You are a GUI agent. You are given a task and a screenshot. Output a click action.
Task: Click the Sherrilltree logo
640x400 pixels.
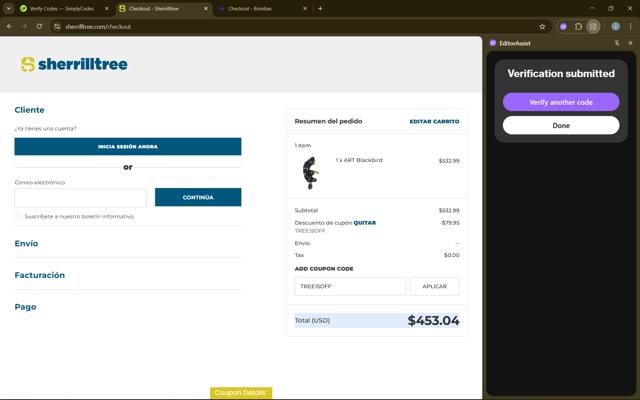tap(74, 64)
